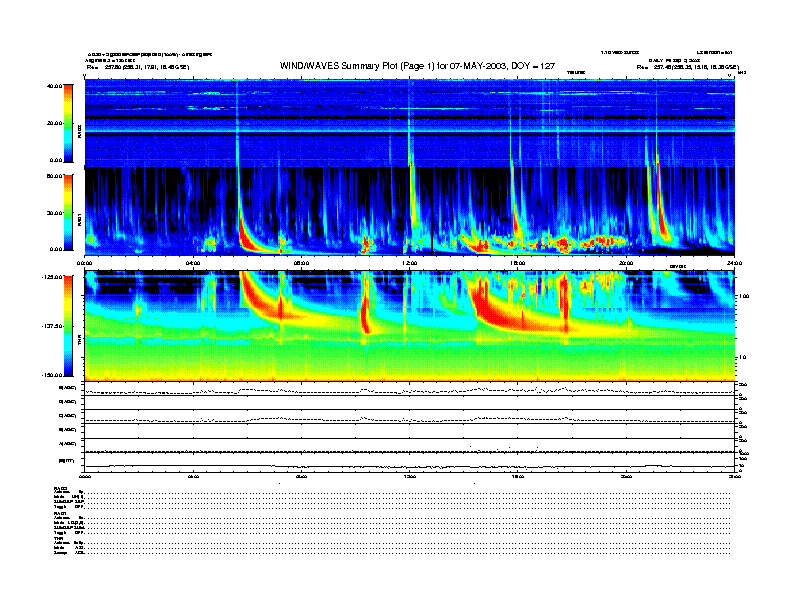Viewport: 792px width, 612px height.
Task: Click the short red emission streak near 04:30 in RAD2 panel
Action: point(206,93)
